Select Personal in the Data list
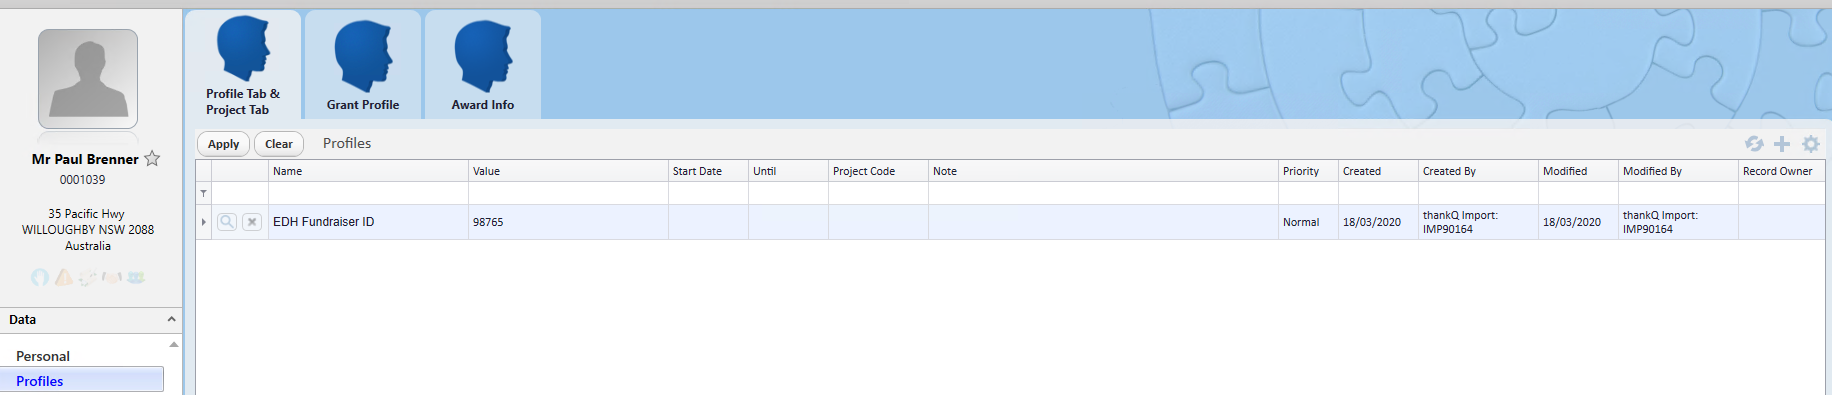The height and width of the screenshot is (395, 1832). point(43,356)
